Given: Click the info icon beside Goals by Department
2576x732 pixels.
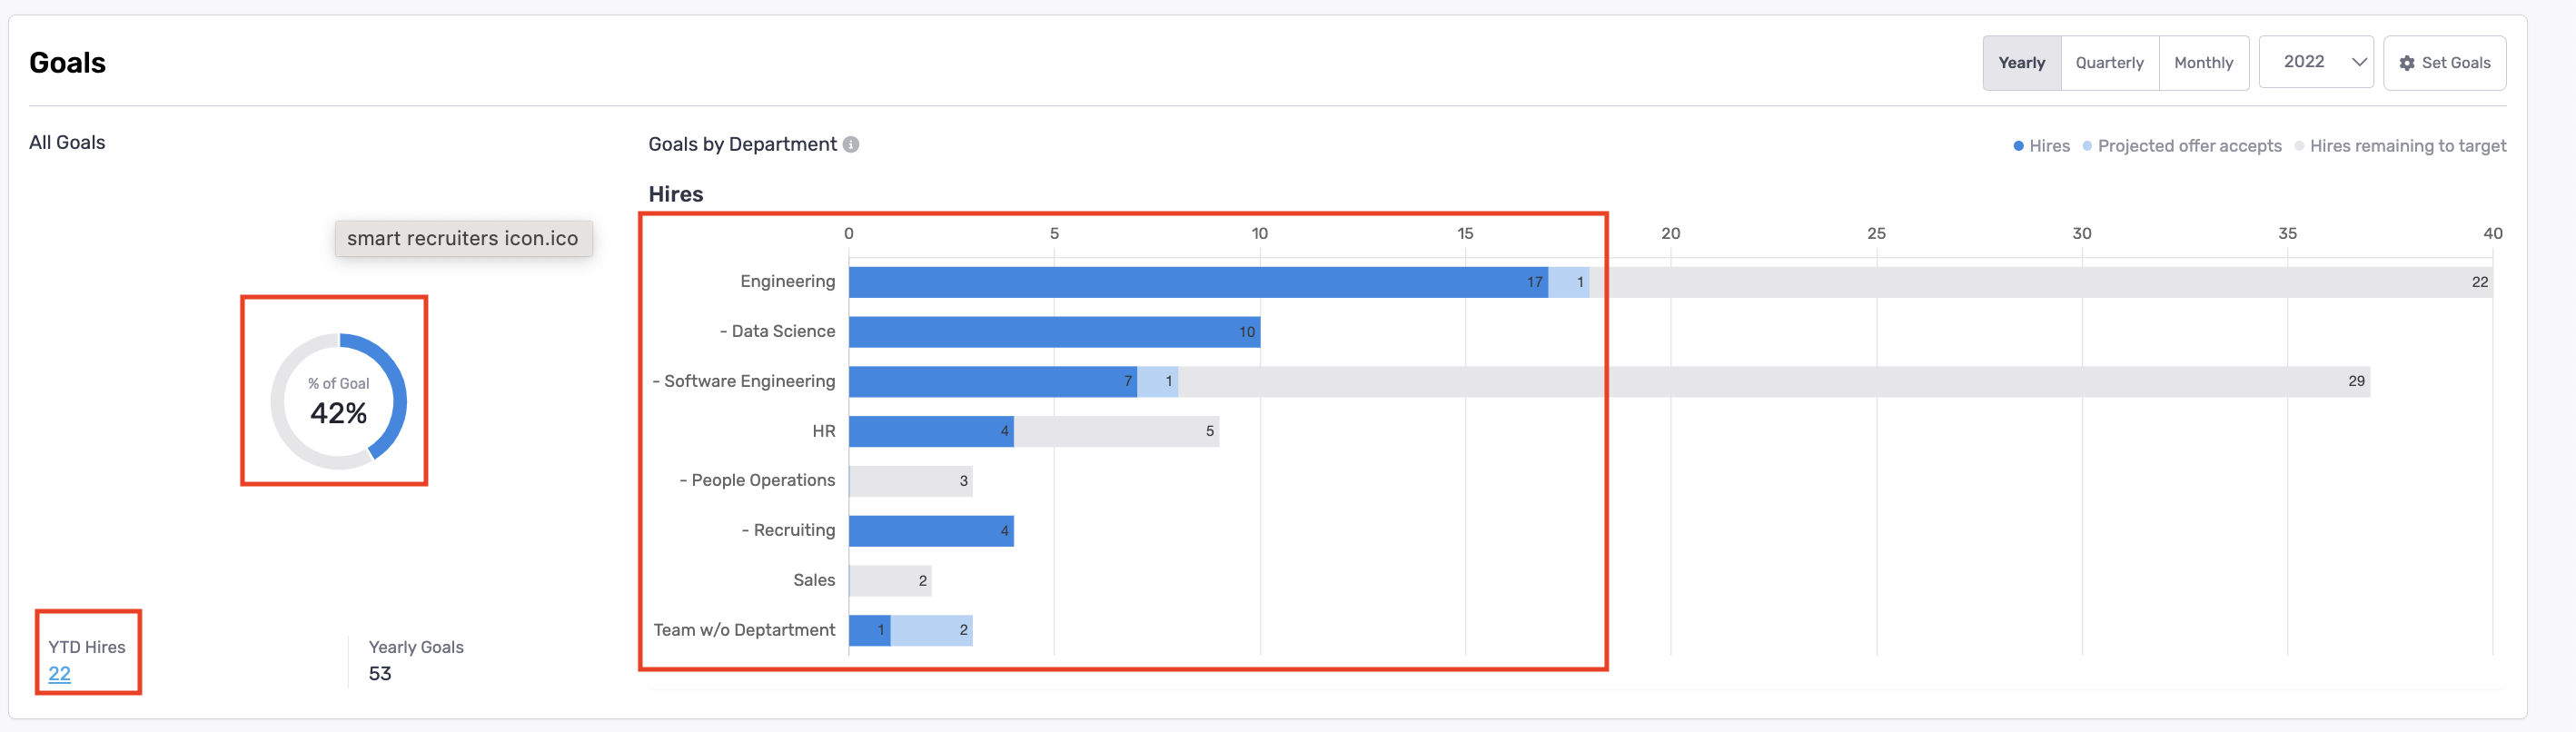Looking at the screenshot, I should point(851,144).
